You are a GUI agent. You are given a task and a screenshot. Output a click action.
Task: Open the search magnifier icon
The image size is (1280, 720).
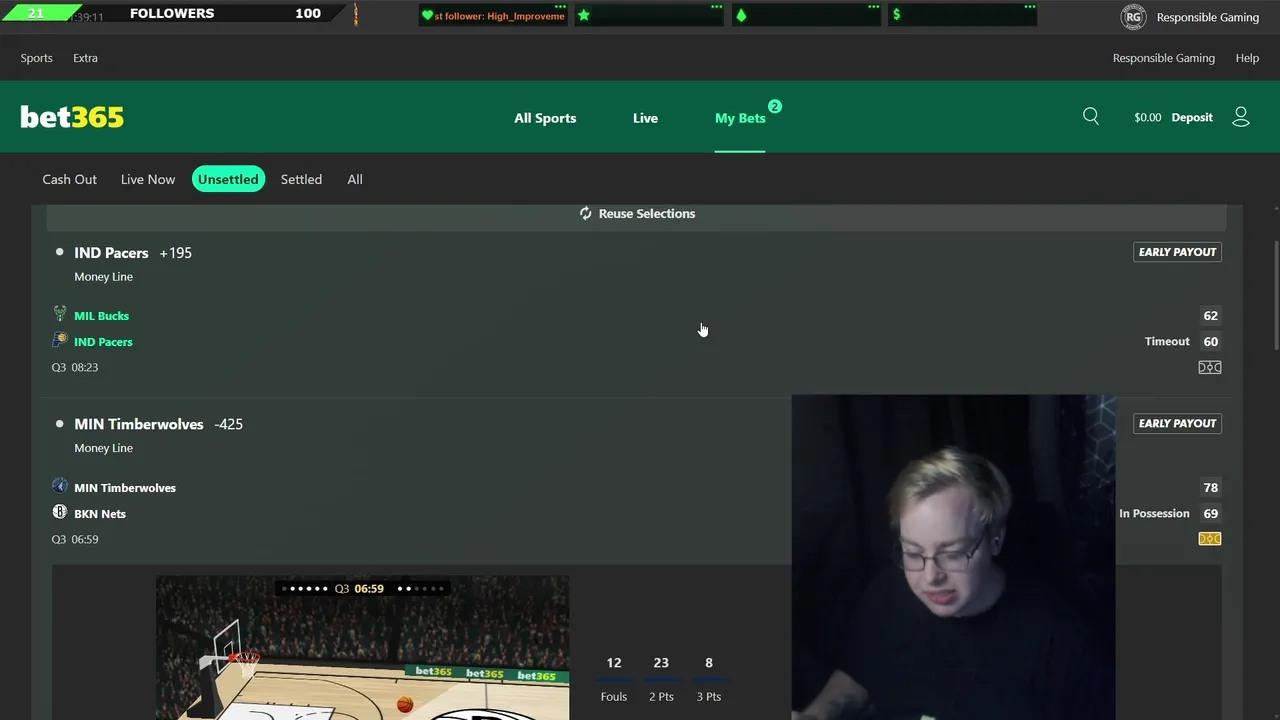(1091, 117)
